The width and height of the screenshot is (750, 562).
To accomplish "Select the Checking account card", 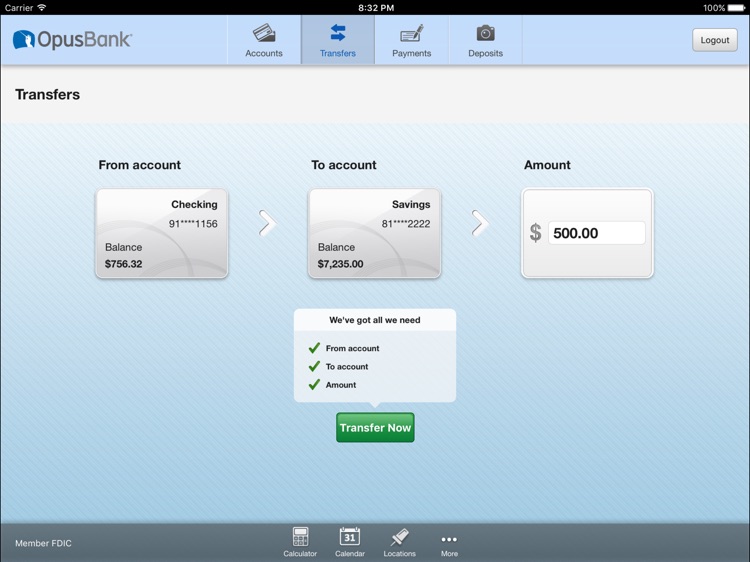I will click(162, 233).
